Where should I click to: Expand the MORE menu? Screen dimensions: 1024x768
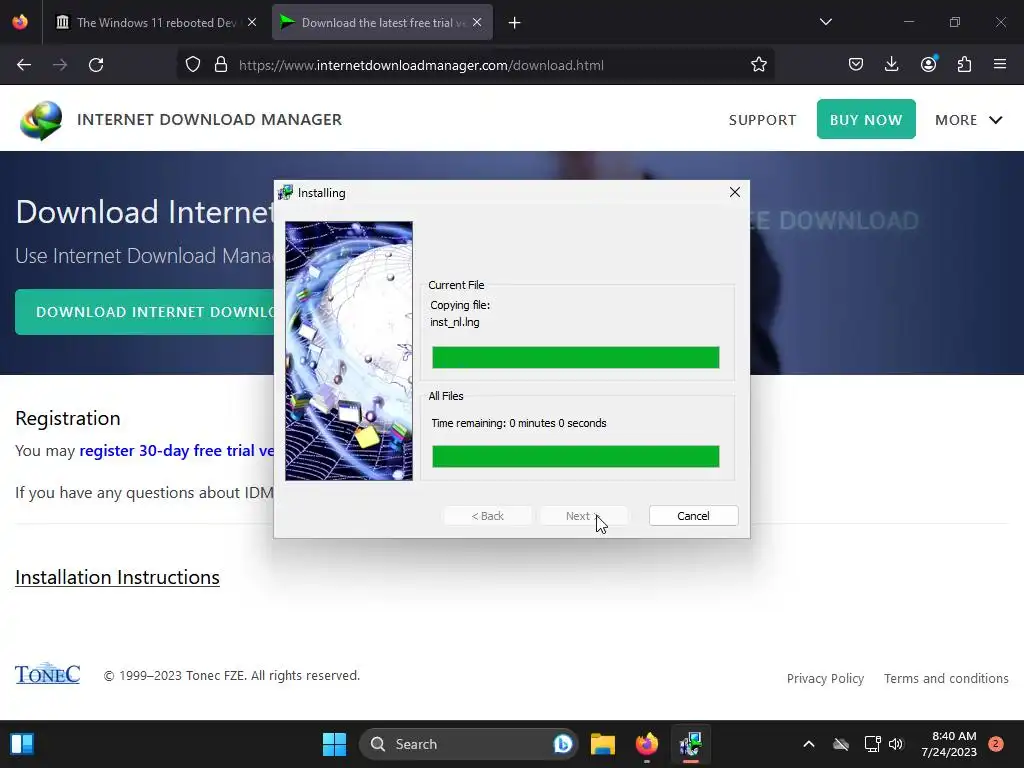click(968, 120)
